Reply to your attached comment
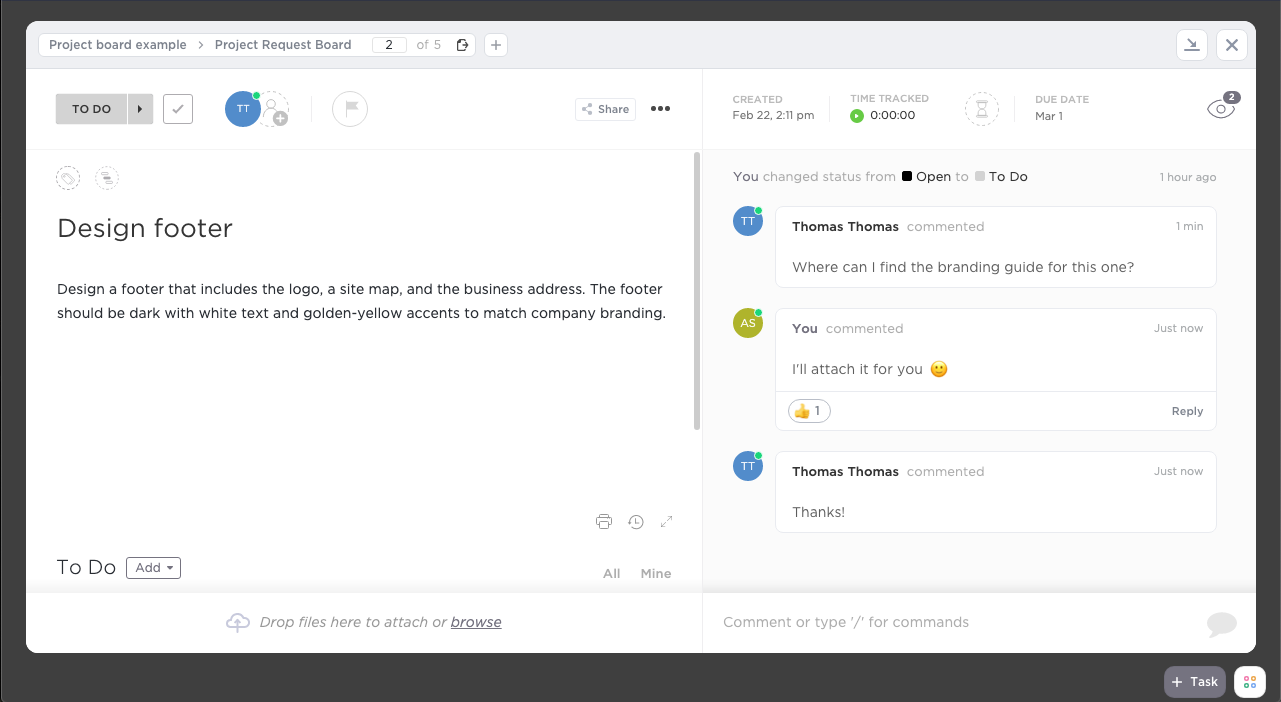Viewport: 1281px width, 702px height. tap(1187, 410)
